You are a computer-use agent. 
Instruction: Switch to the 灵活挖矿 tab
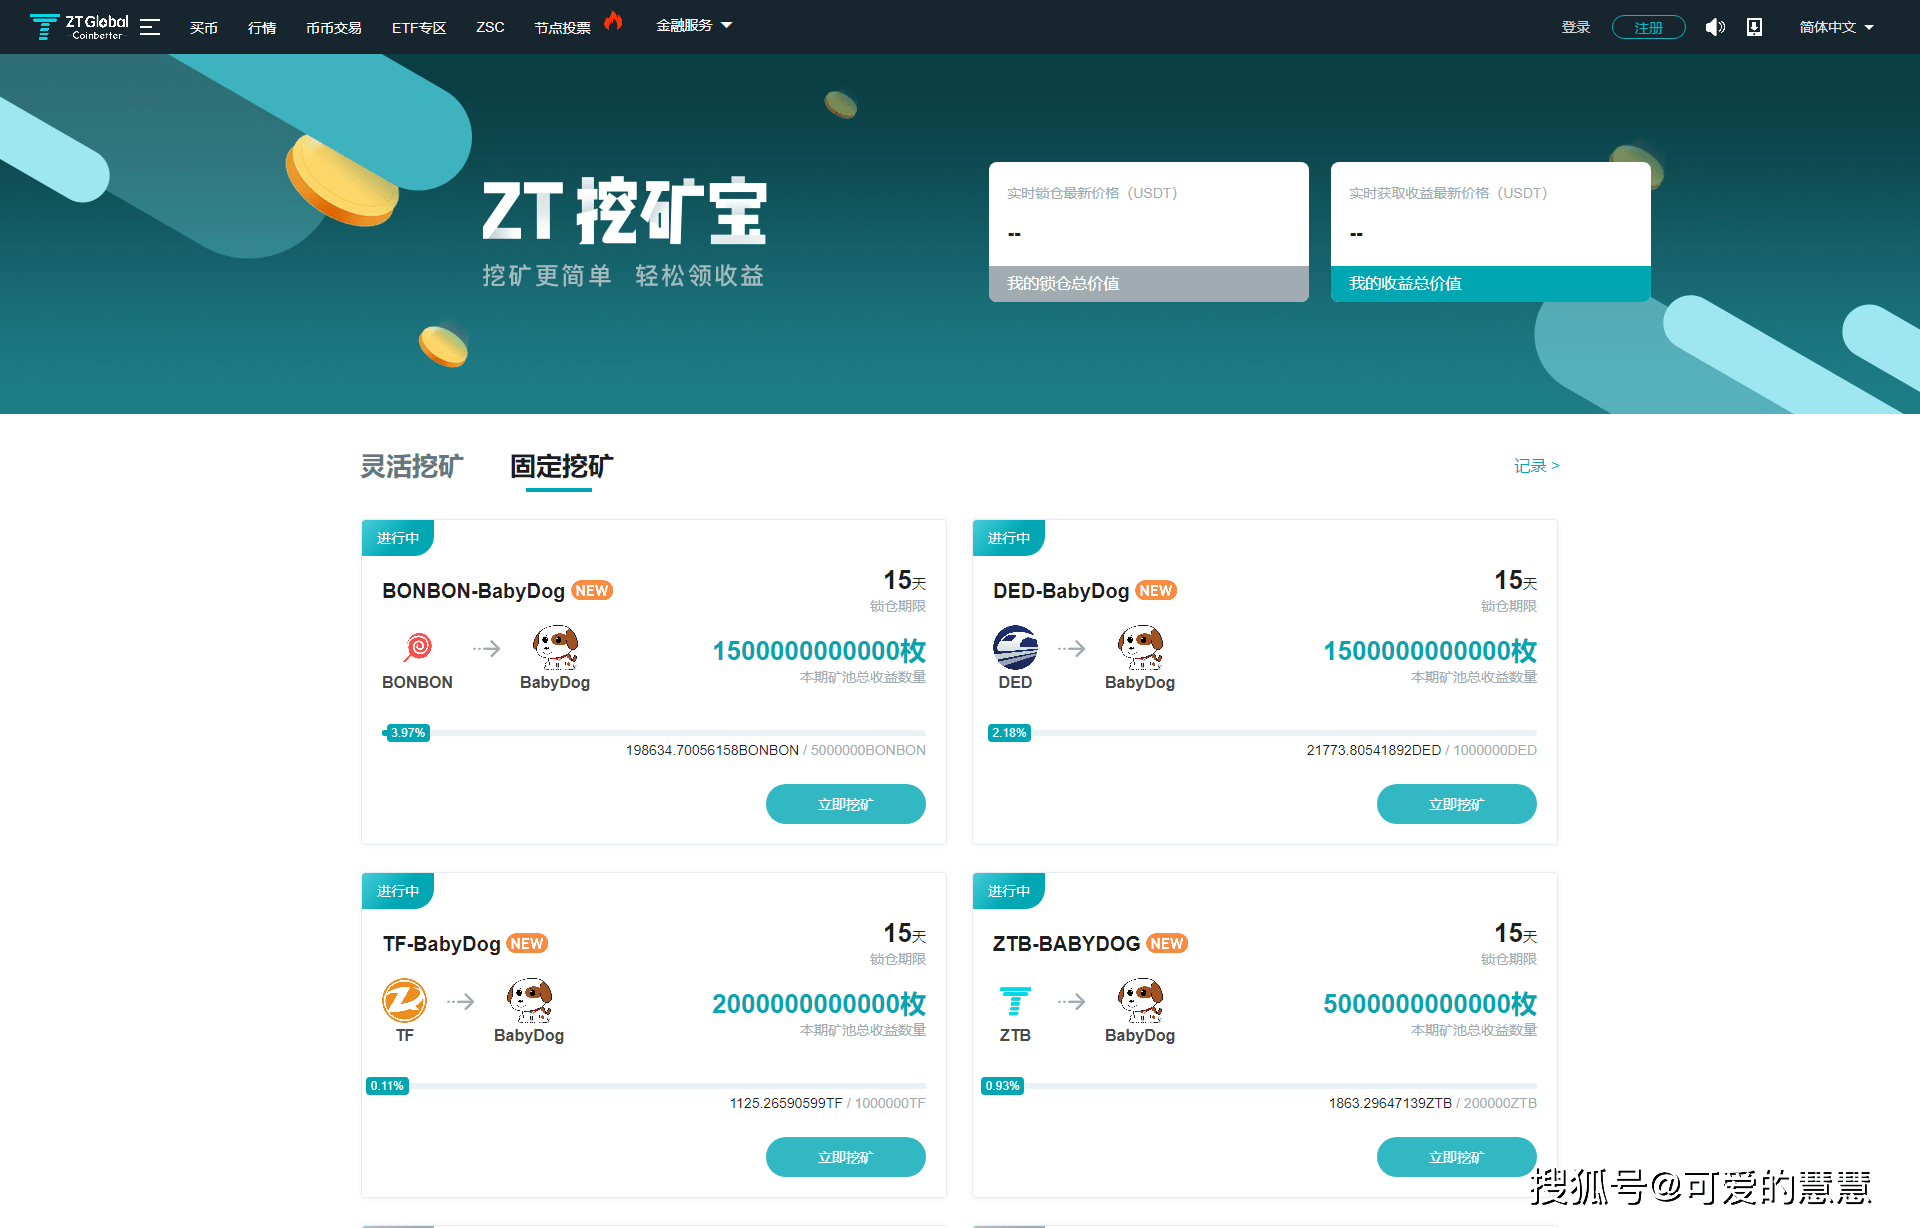coord(411,466)
